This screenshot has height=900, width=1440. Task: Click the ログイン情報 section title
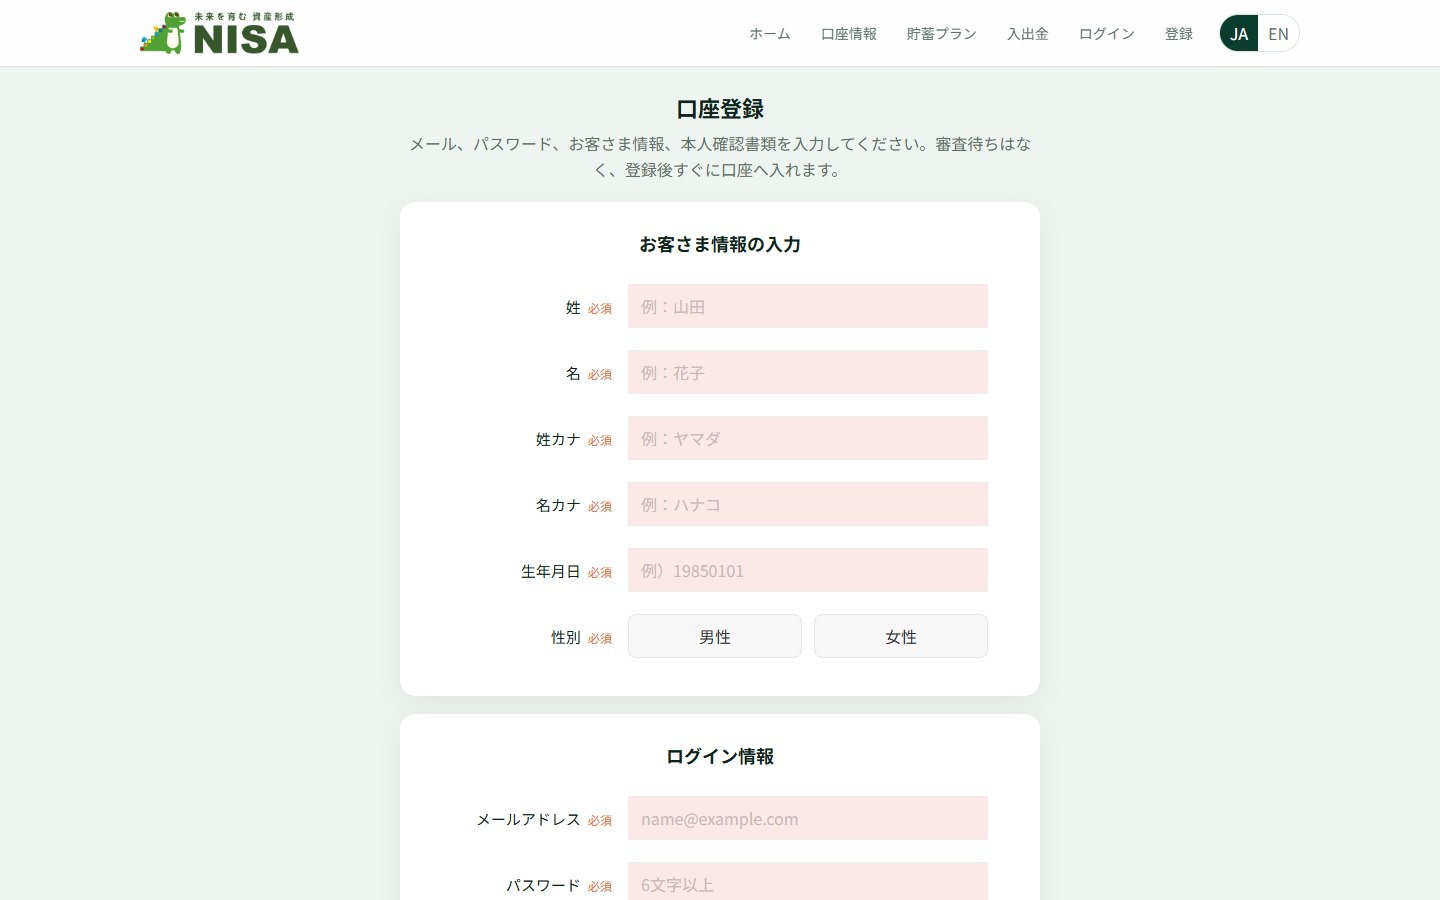click(x=720, y=756)
